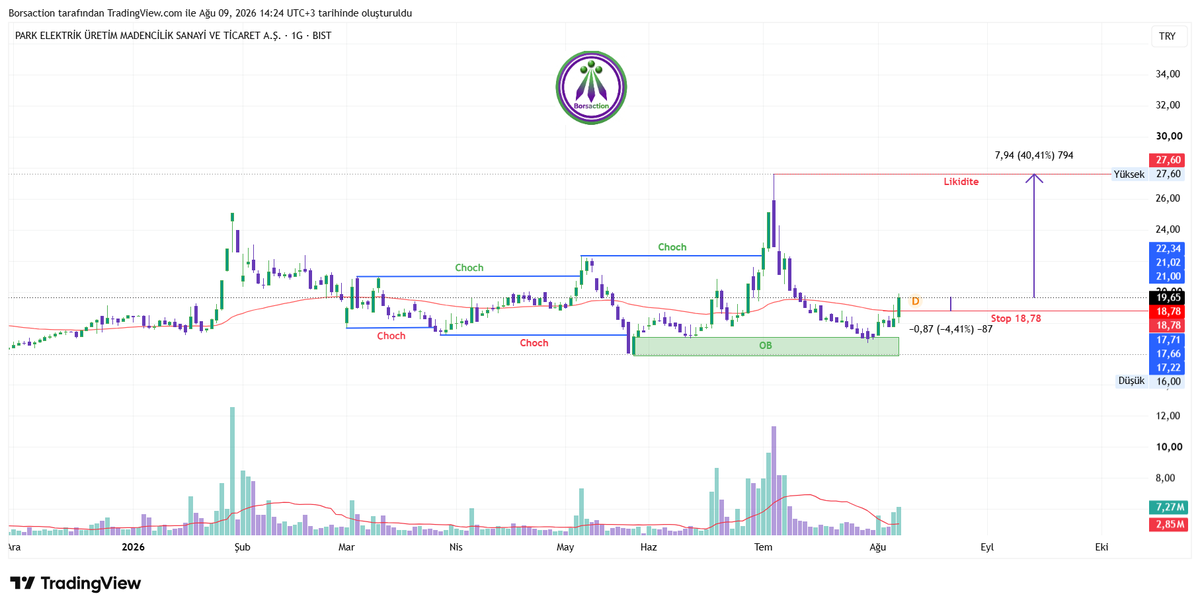Viewport: 1200px width, 608px height.
Task: Click the Haz month on time axis
Action: coord(649,547)
